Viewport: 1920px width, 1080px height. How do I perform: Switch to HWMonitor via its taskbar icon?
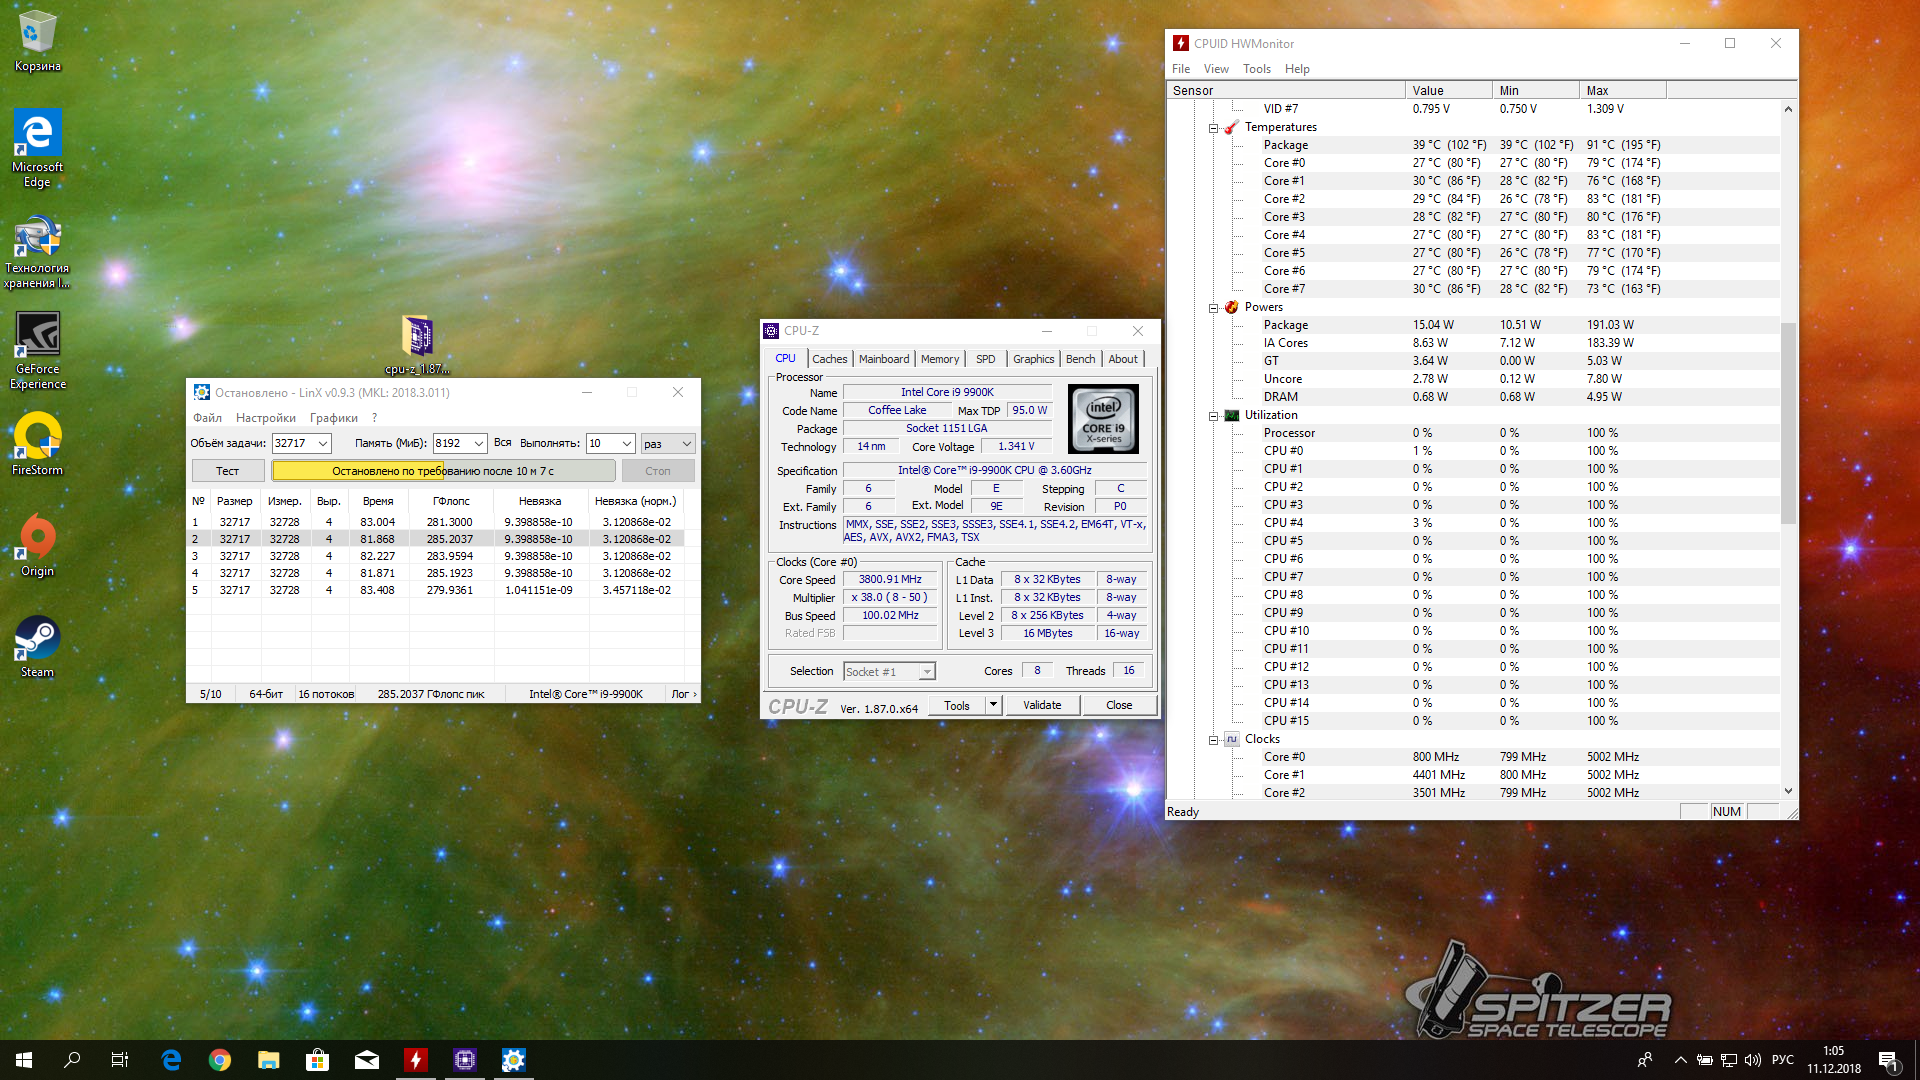(x=416, y=1060)
